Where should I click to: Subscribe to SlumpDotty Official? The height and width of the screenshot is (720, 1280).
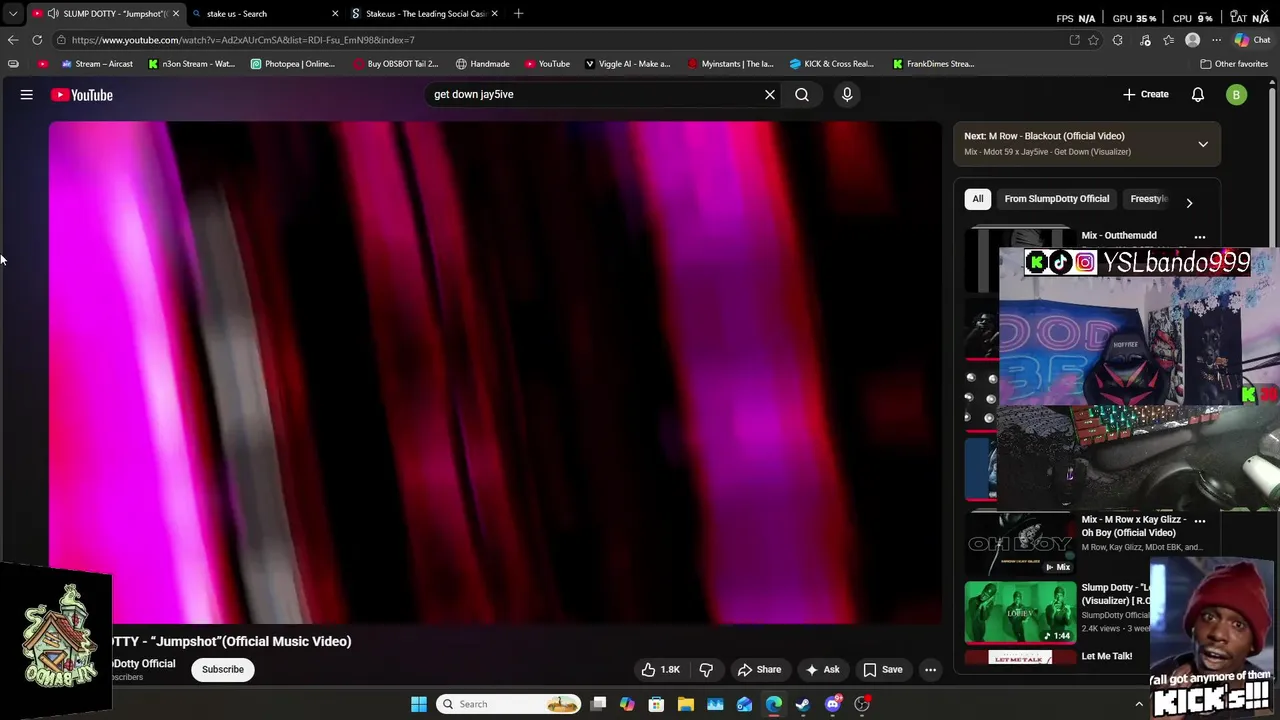pyautogui.click(x=223, y=670)
